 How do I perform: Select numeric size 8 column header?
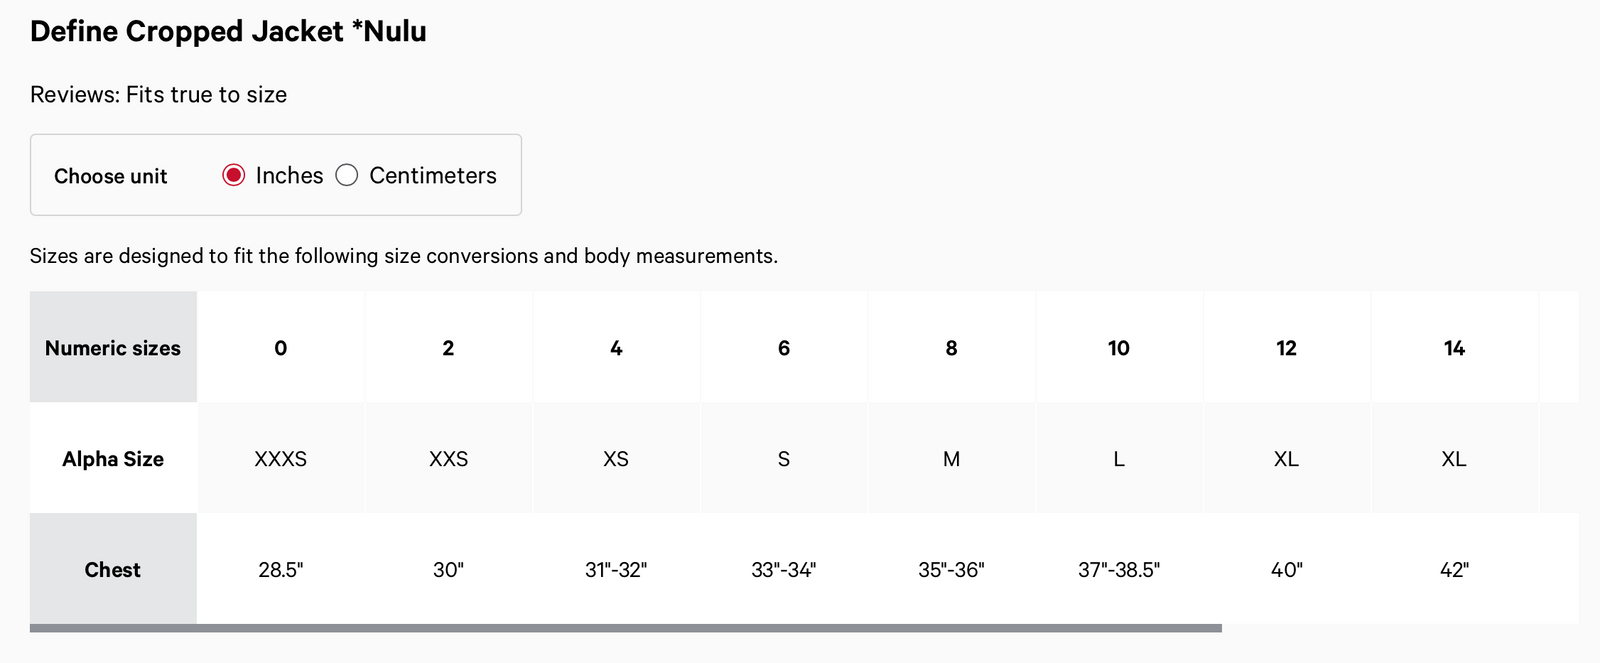tap(951, 348)
